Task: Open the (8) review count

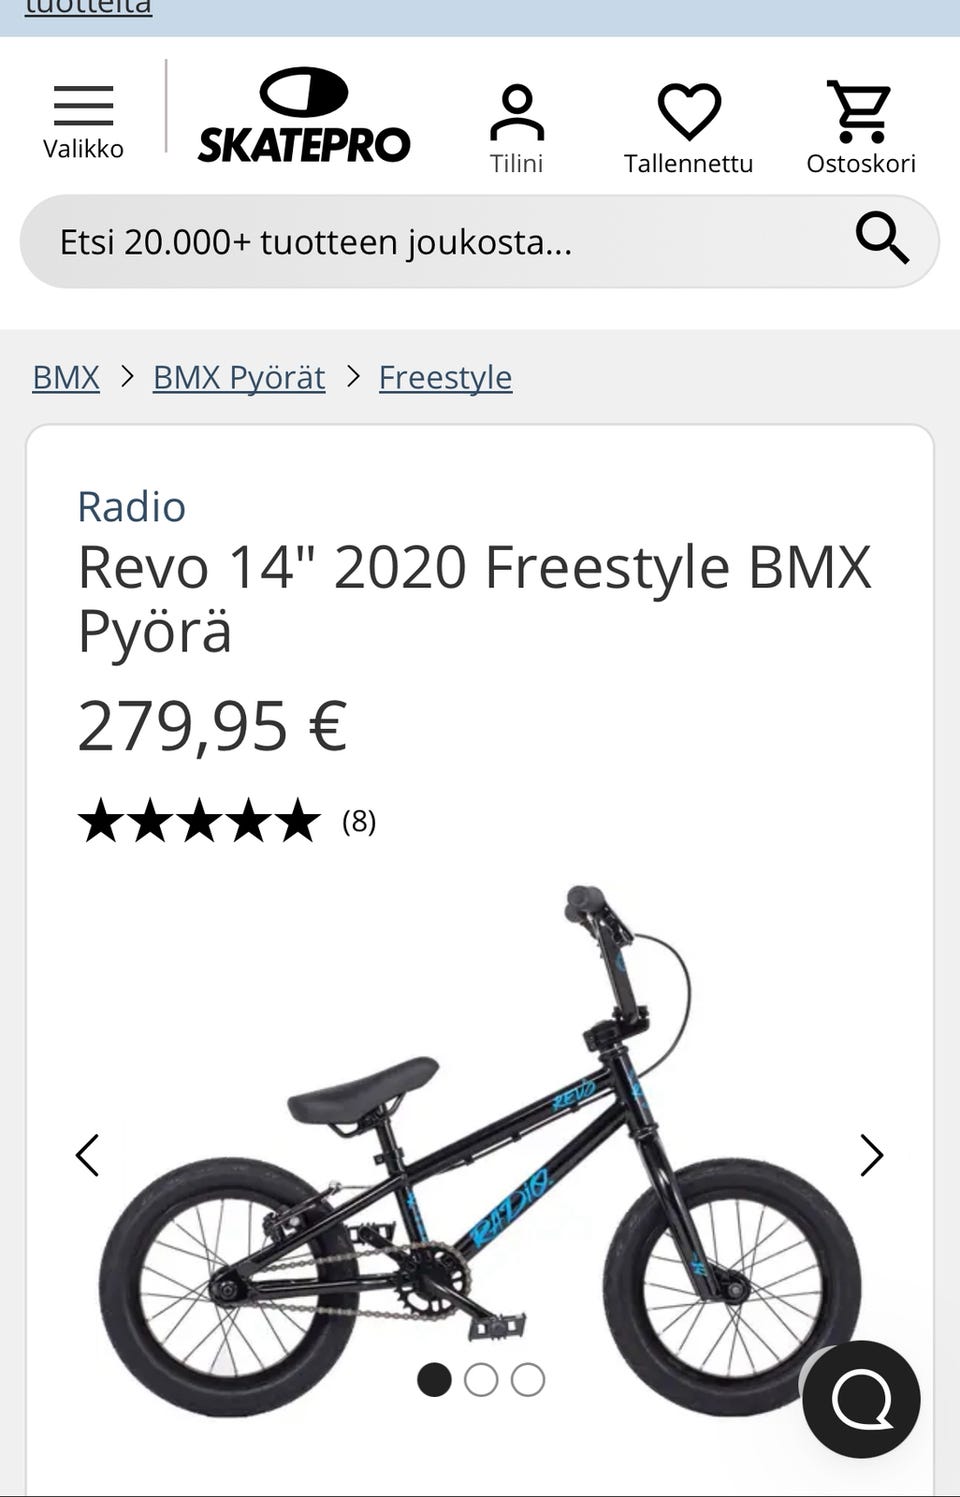Action: [x=359, y=821]
